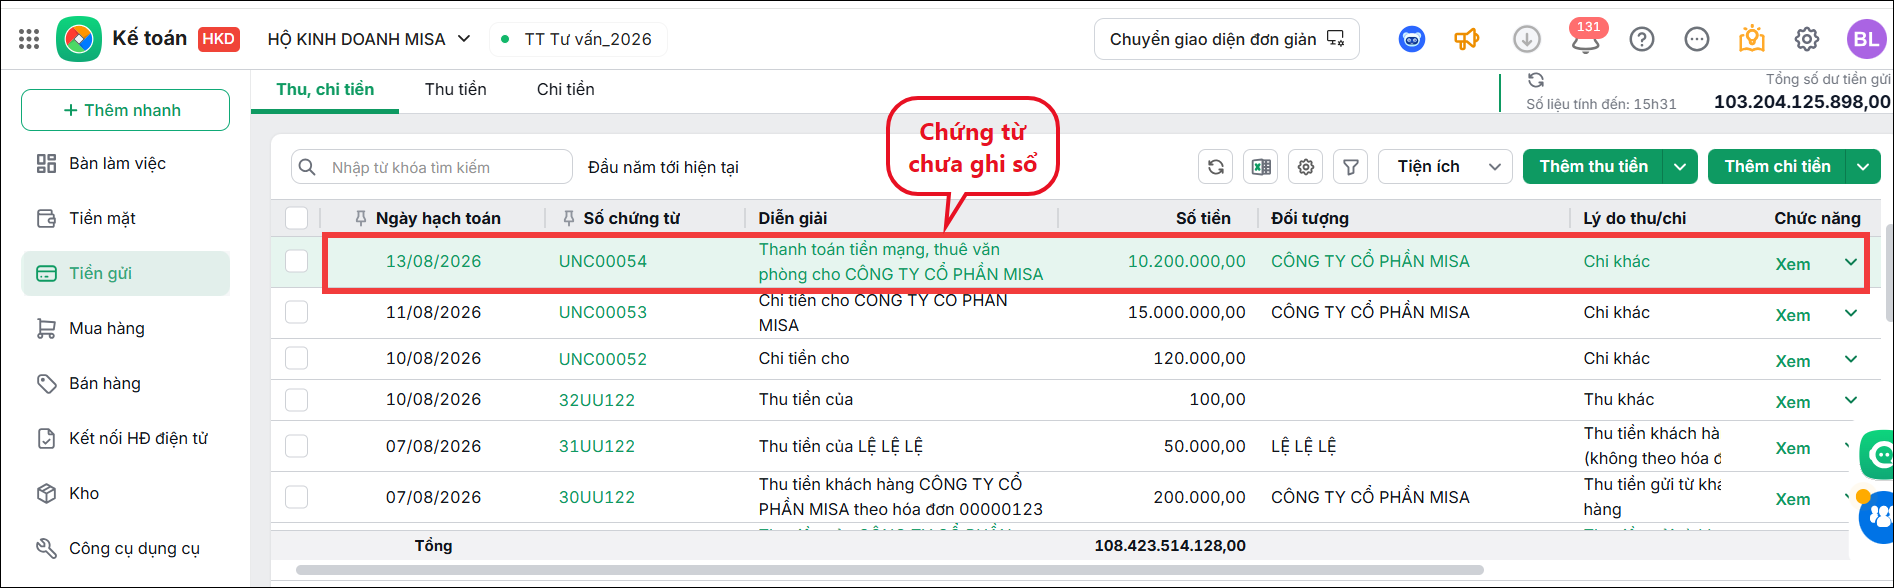Expand row actions for UNC00054
Screen dimensions: 1894x588
pyautogui.click(x=1851, y=262)
